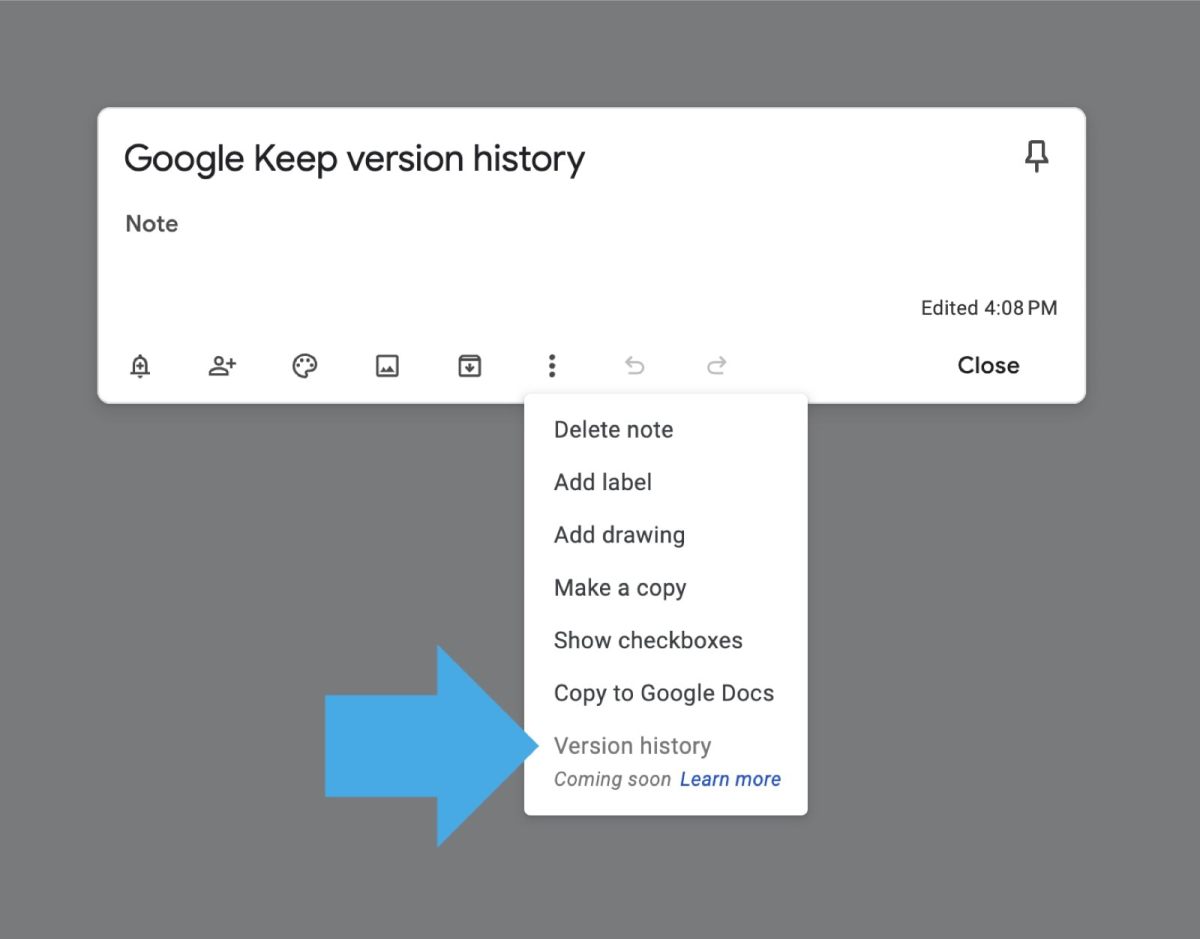Open the Collaborator add-person icon
This screenshot has width=1200, height=939.
[x=222, y=366]
